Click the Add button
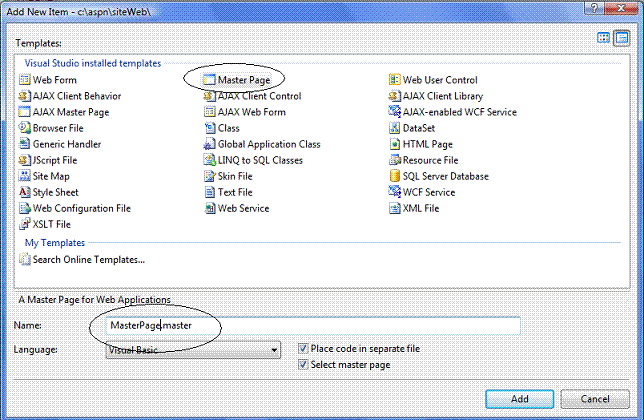 (x=520, y=399)
